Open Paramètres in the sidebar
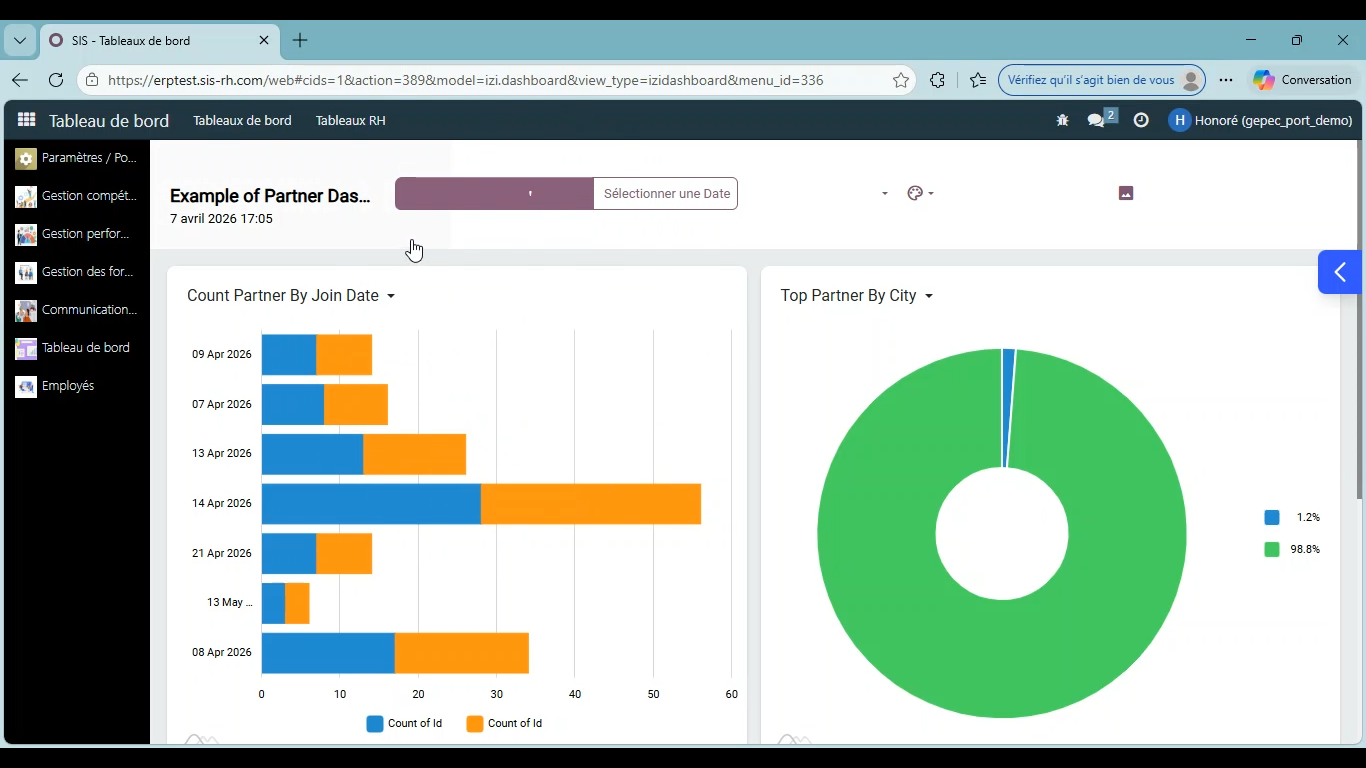 (76, 158)
